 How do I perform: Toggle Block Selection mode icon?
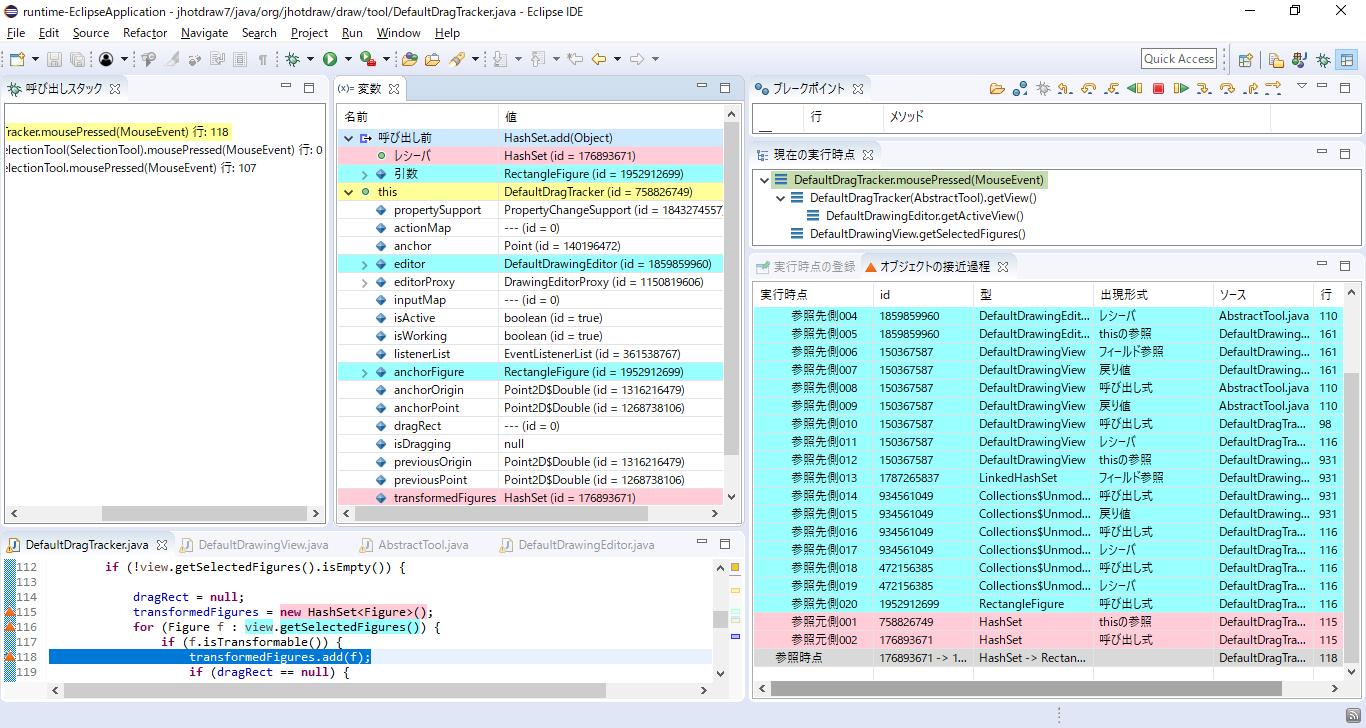240,59
